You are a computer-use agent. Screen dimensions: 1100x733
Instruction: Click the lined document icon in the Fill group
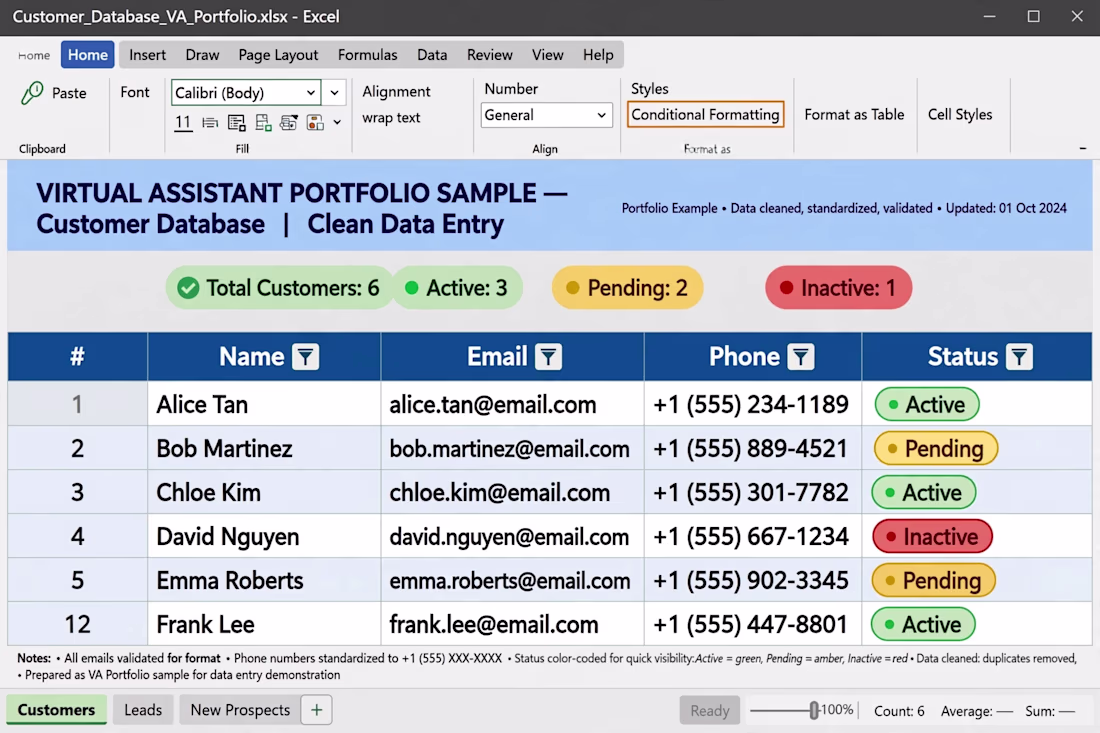pos(236,123)
